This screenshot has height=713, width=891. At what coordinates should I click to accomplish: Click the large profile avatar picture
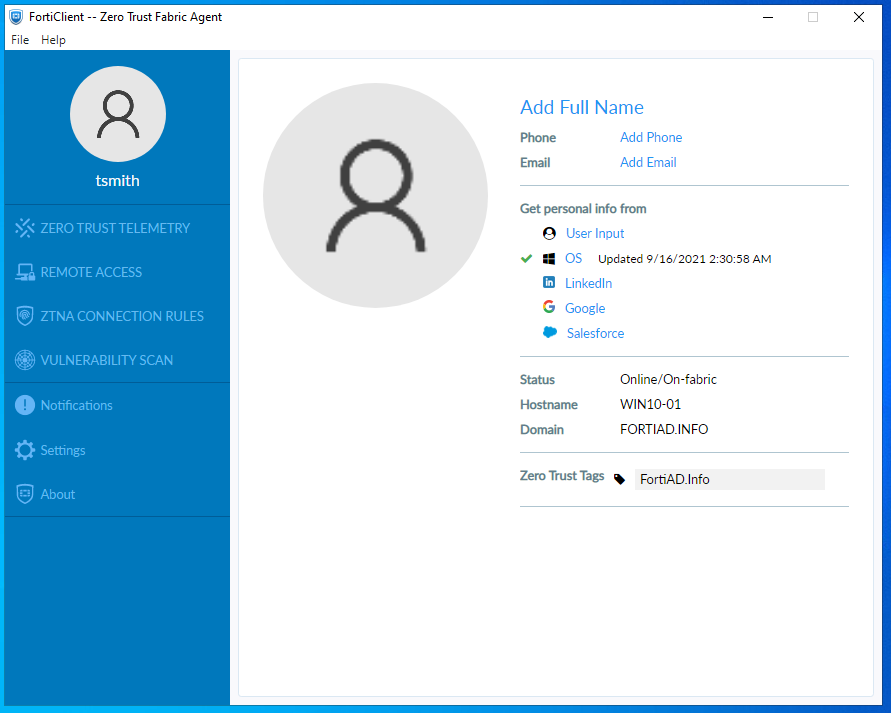tap(375, 195)
